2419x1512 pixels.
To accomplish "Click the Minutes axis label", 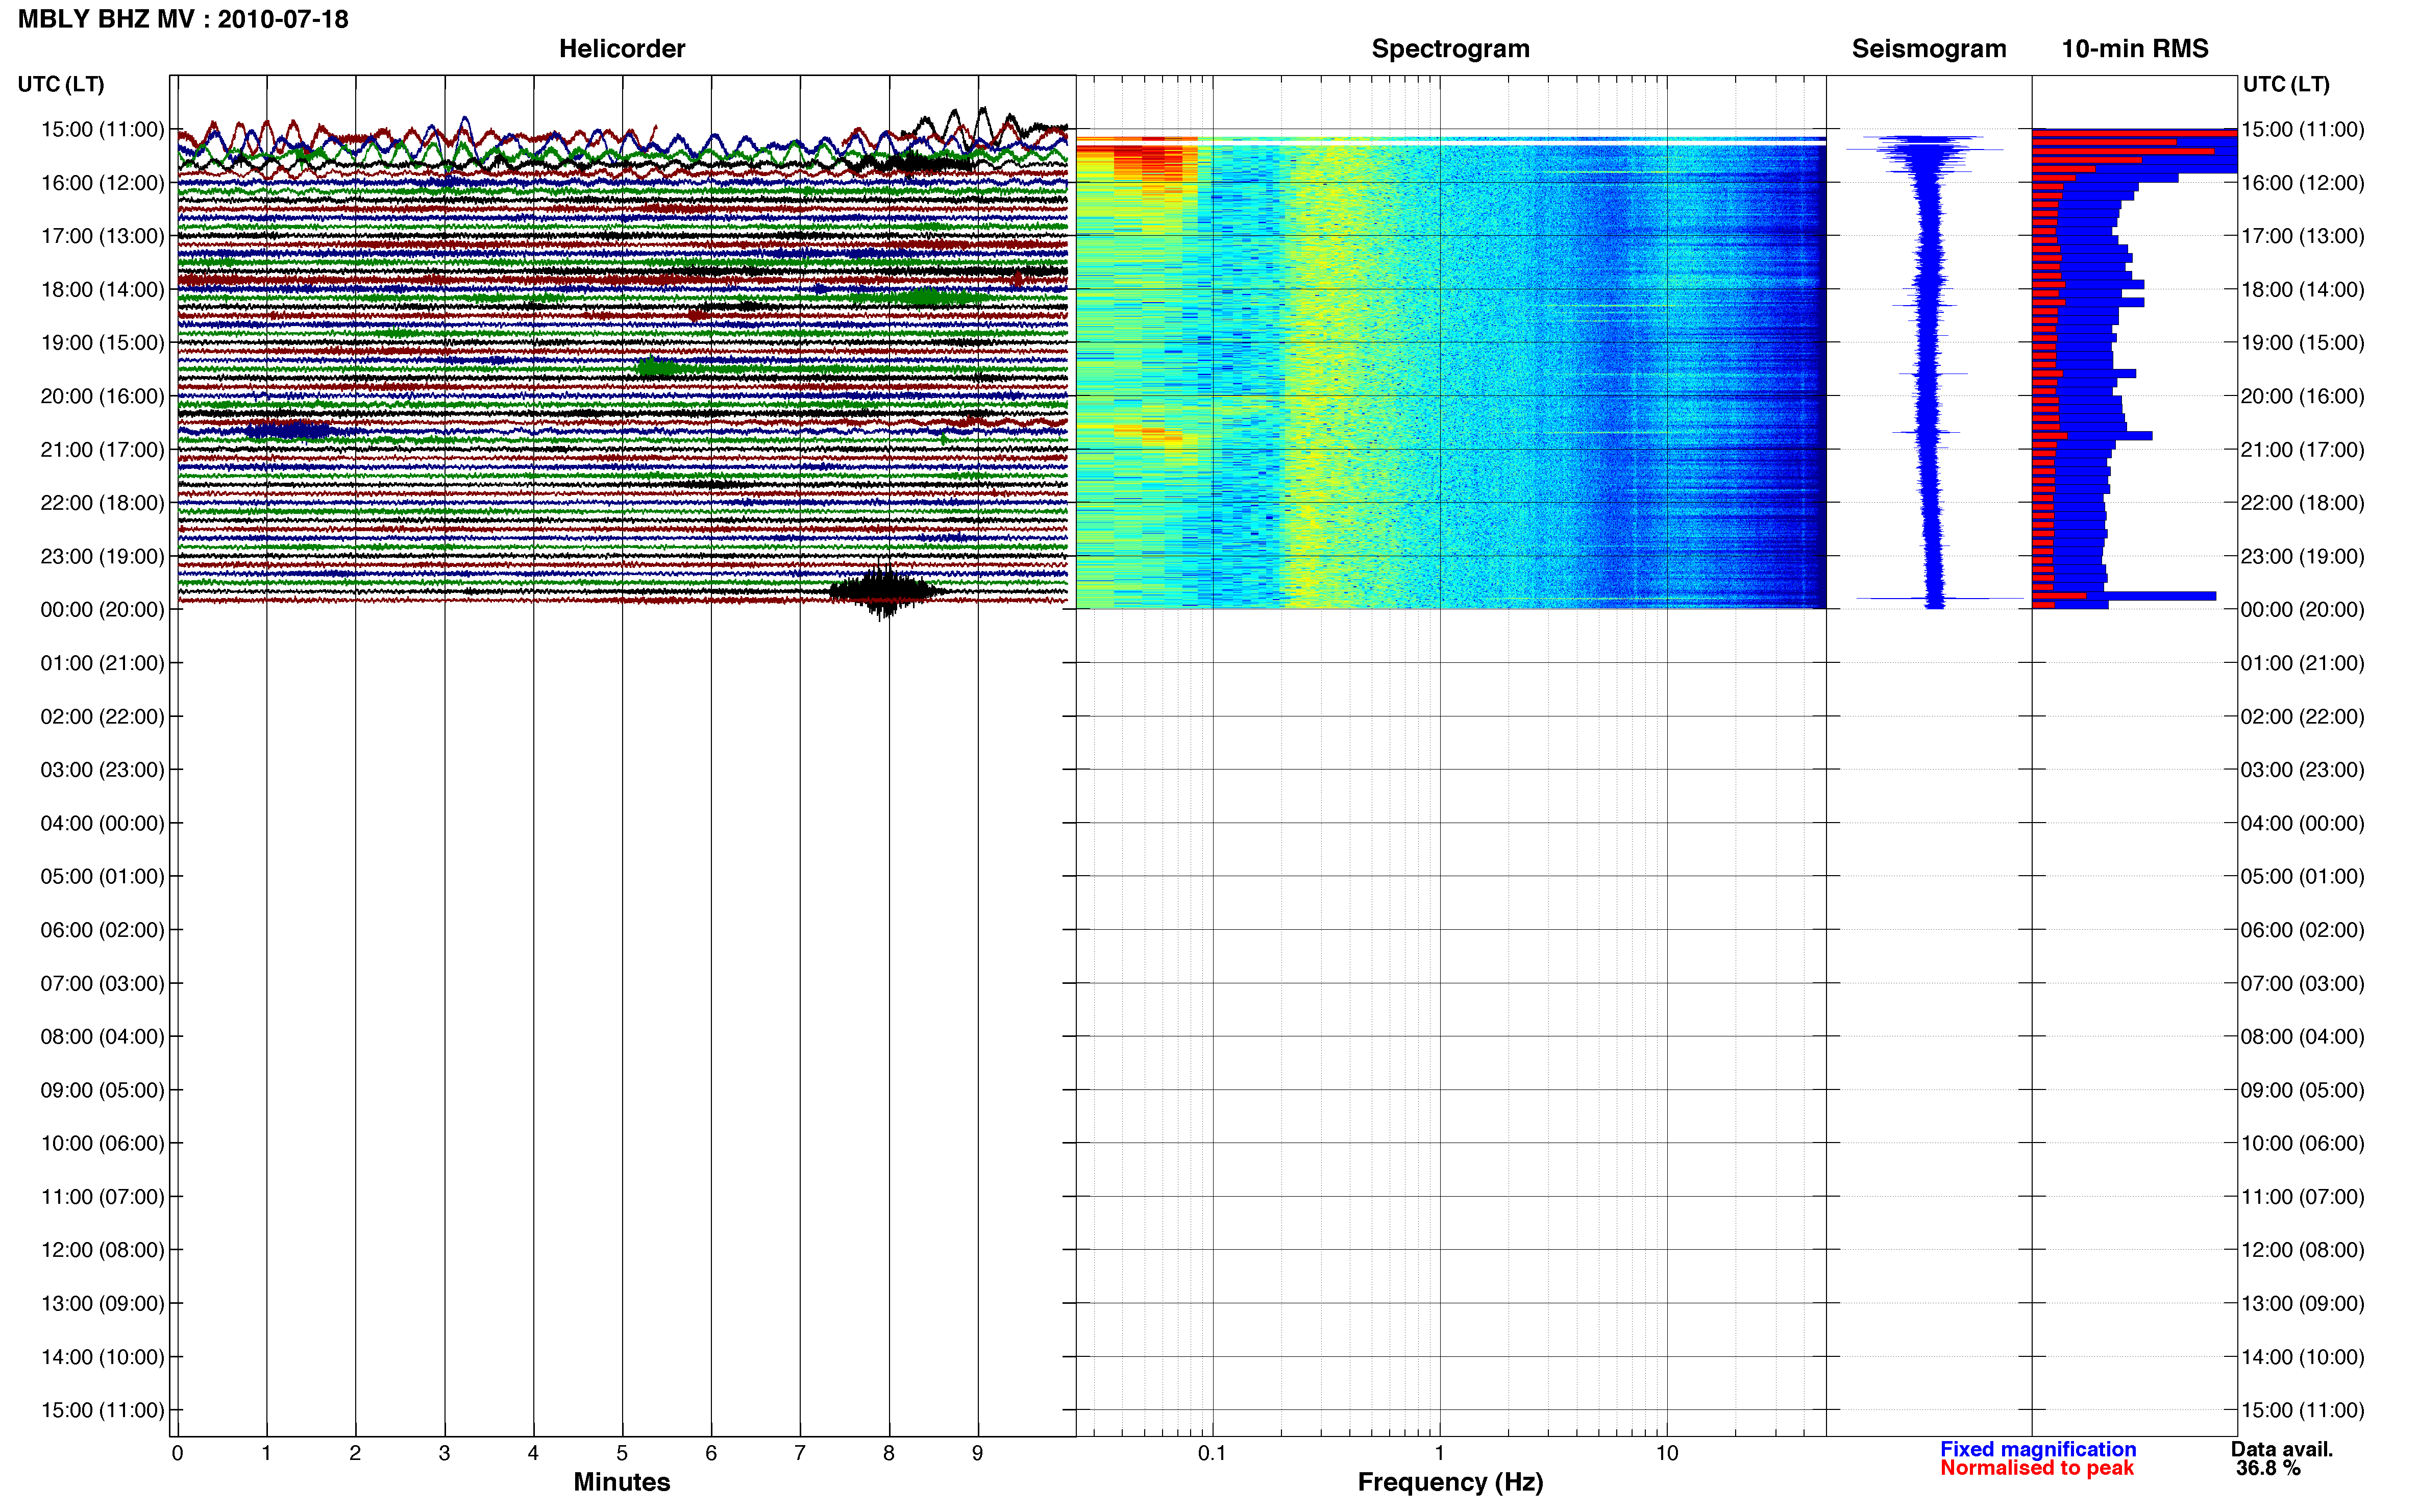I will 621,1482.
